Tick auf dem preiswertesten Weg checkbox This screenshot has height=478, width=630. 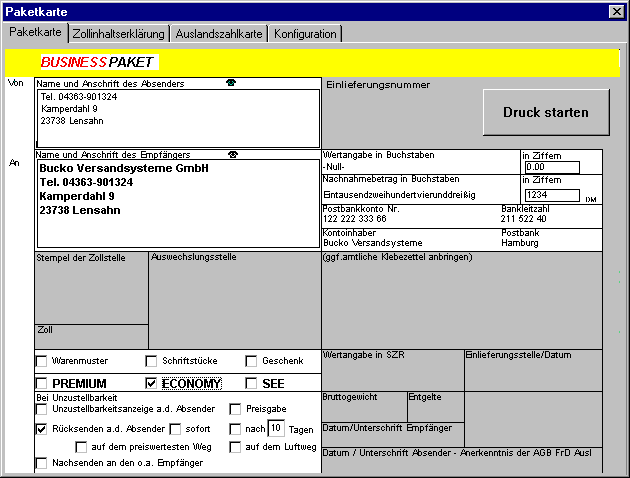point(81,447)
